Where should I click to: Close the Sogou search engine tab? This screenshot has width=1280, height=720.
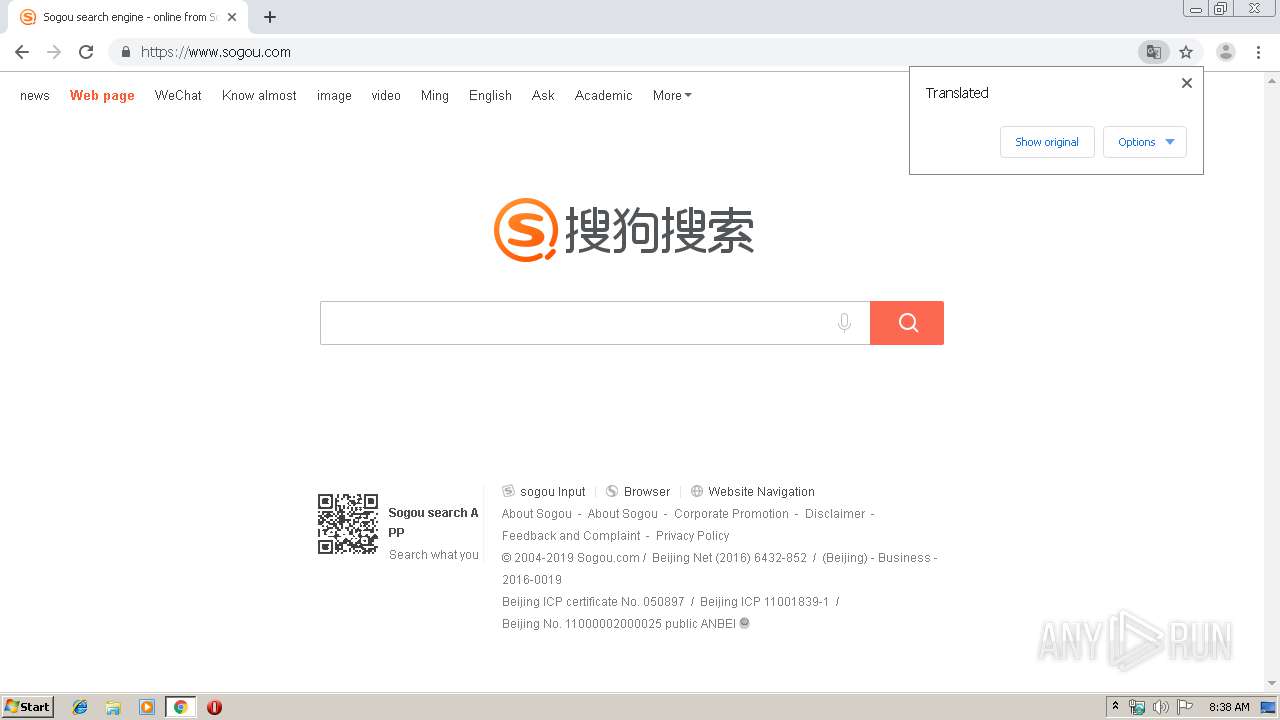point(232,17)
